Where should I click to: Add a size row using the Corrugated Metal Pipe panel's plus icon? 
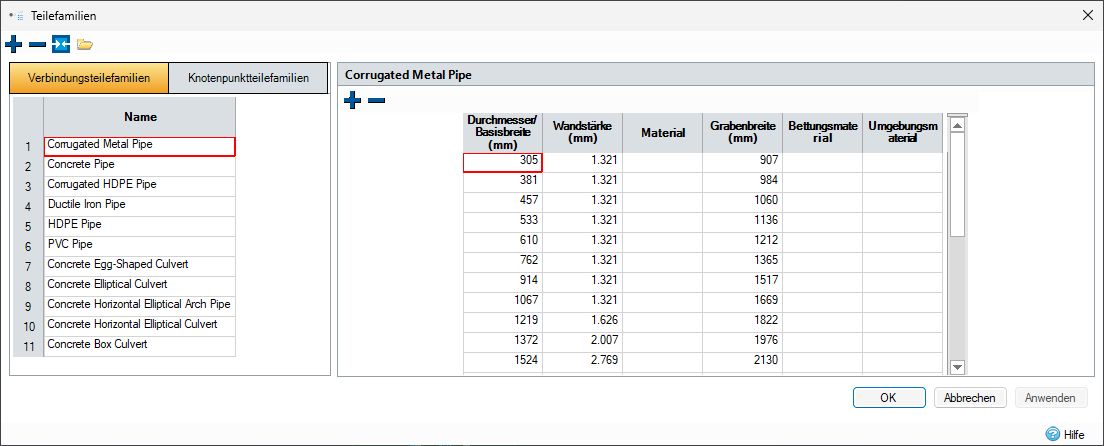(x=353, y=101)
